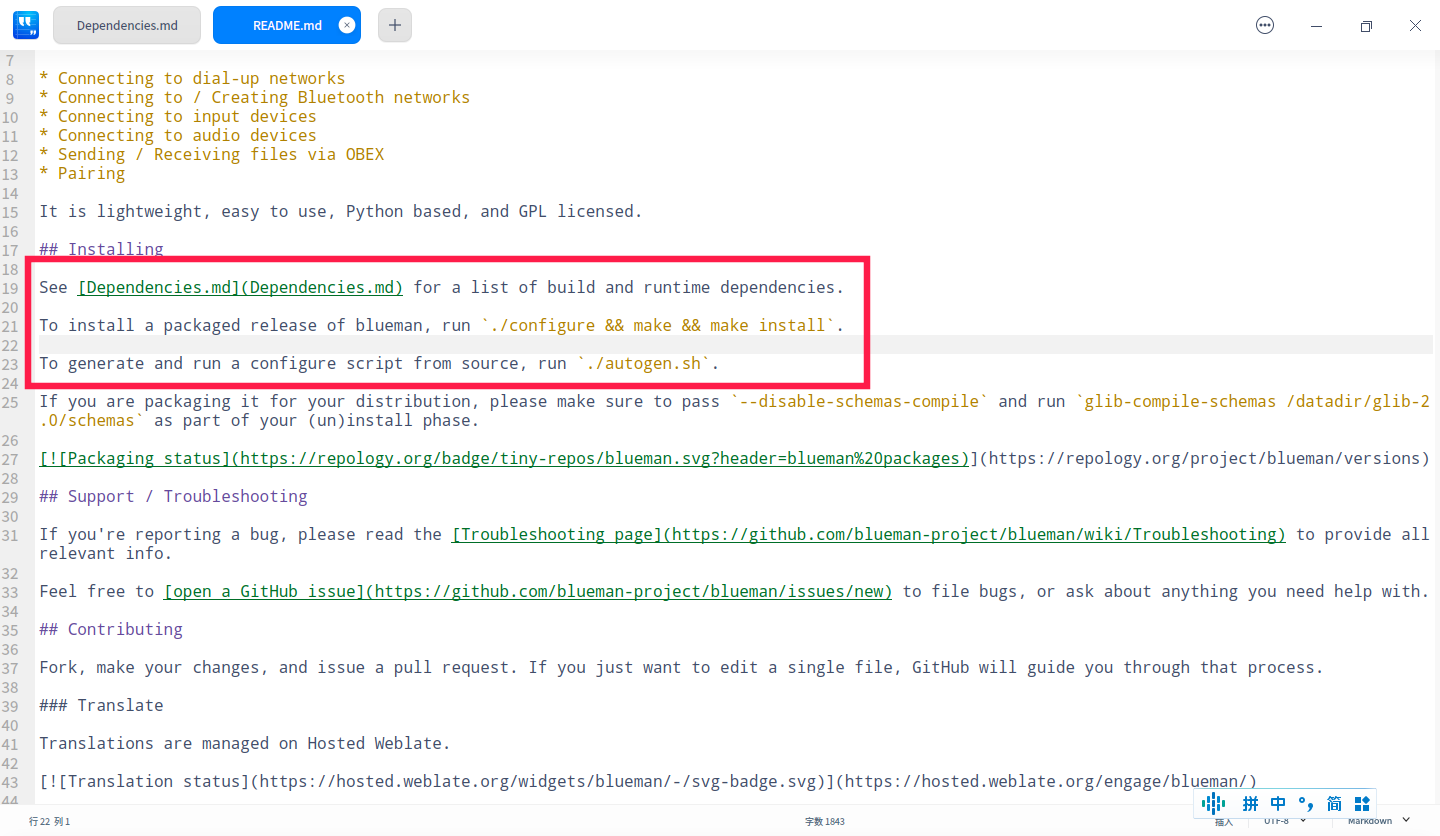Screen dimensions: 1440x836
Task: Select the README.md tab
Action: pyautogui.click(x=287, y=25)
